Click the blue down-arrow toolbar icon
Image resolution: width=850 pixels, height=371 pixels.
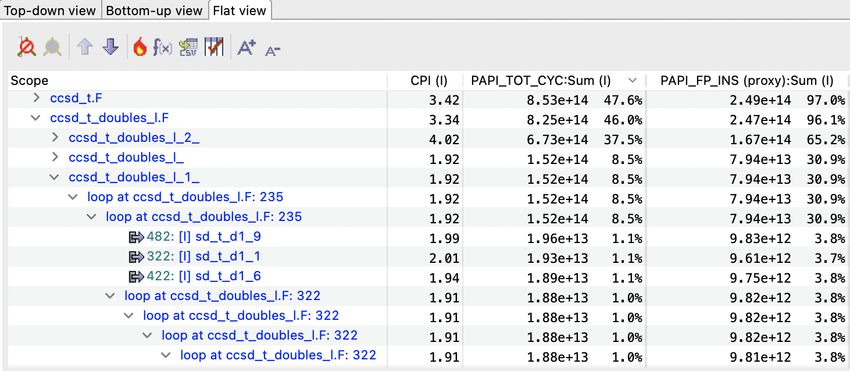coord(111,47)
